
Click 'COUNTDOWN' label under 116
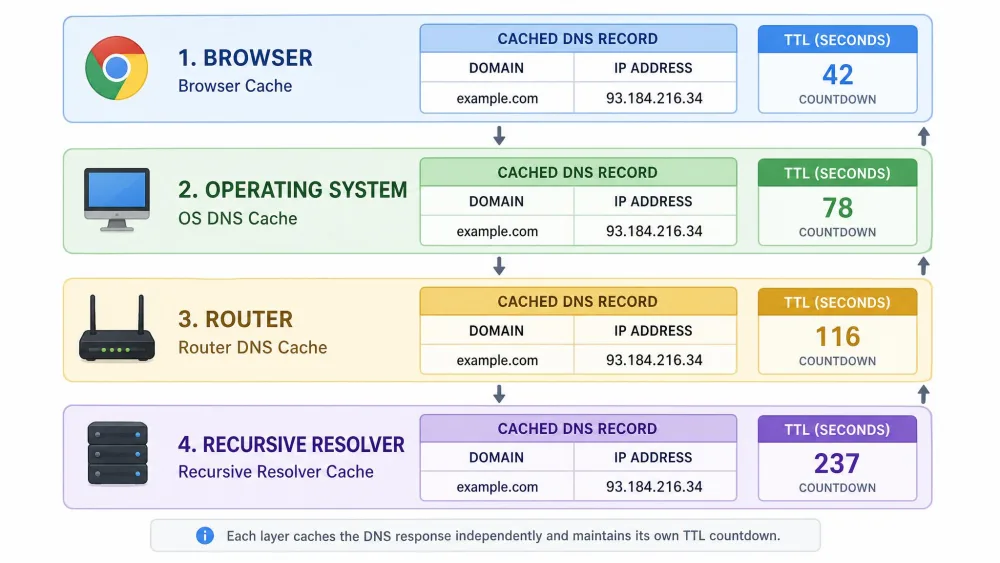click(x=837, y=361)
